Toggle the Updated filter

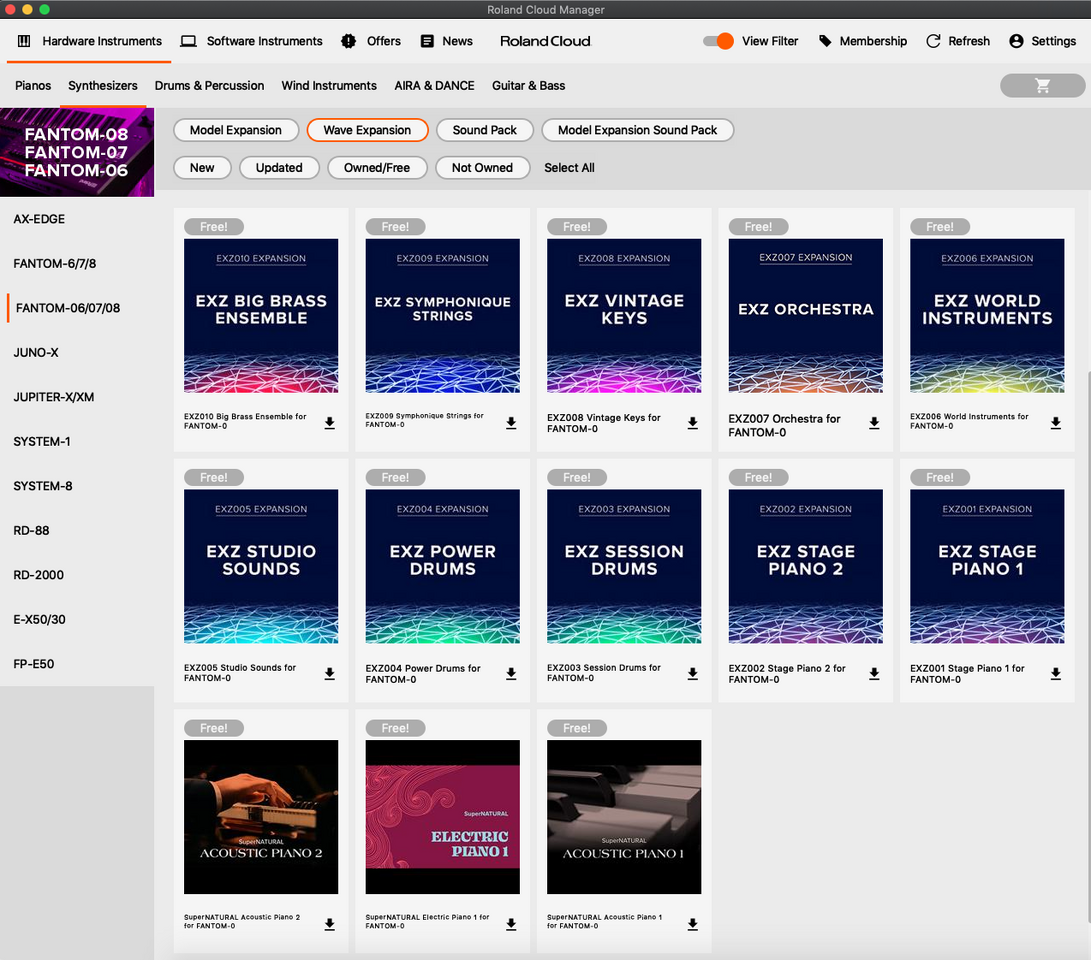pyautogui.click(x=279, y=168)
